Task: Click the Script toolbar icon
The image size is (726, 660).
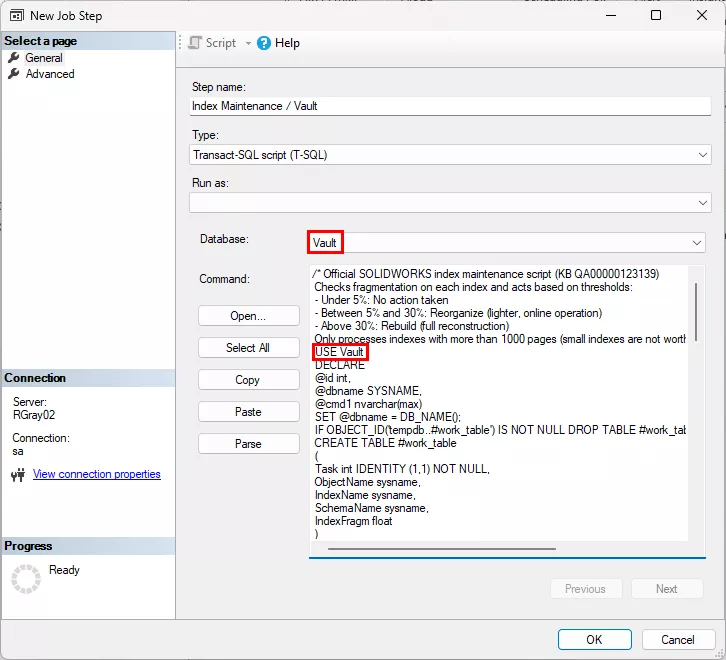Action: [x=195, y=43]
